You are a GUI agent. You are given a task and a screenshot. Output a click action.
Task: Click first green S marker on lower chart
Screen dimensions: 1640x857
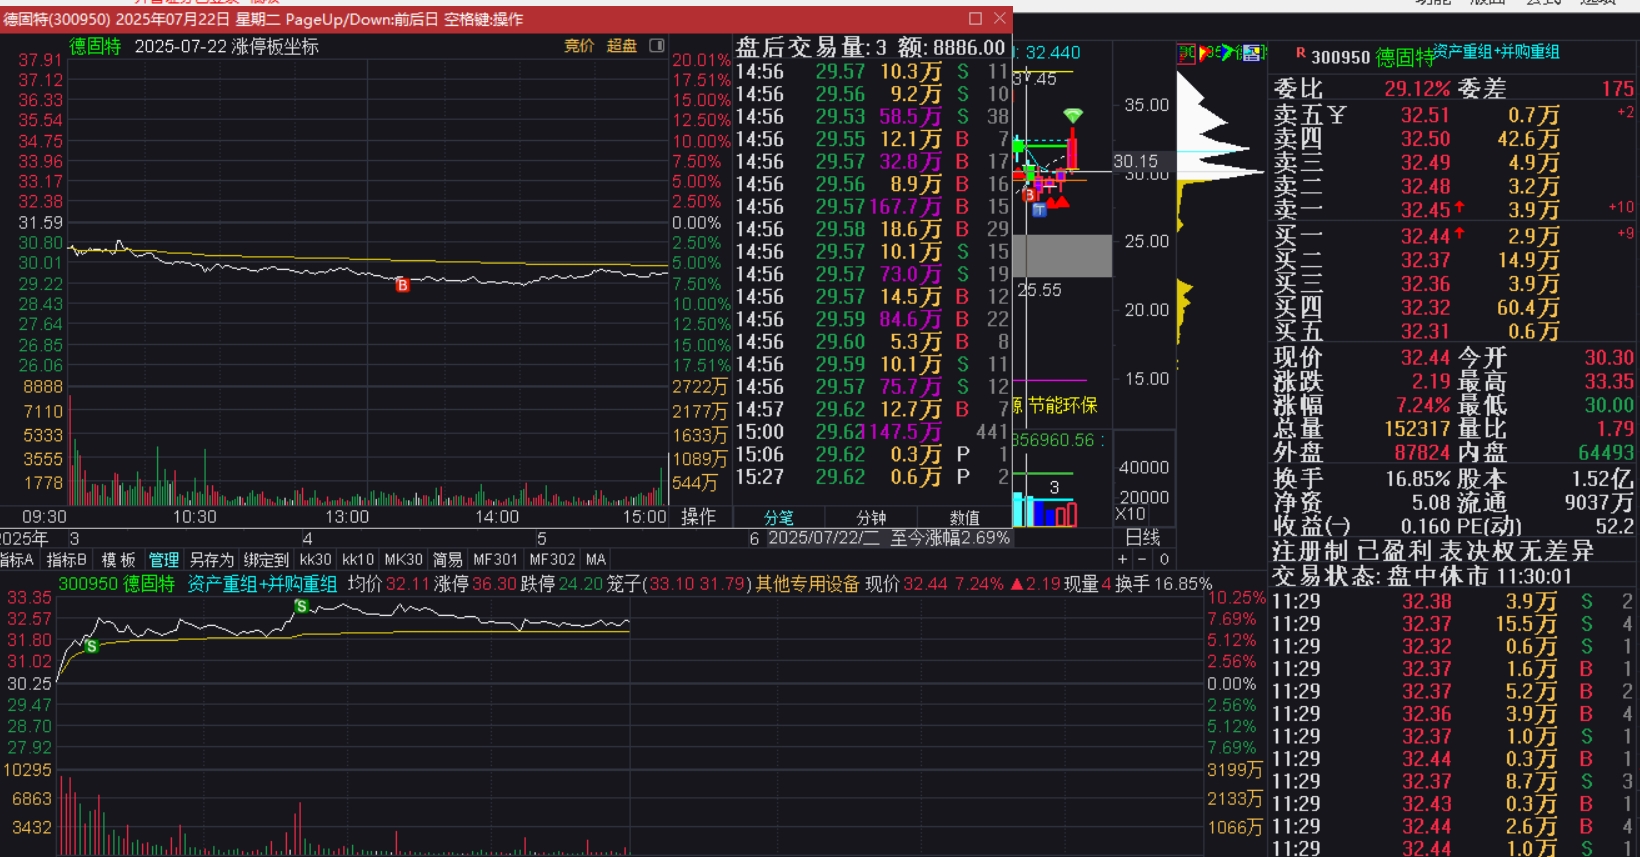91,647
